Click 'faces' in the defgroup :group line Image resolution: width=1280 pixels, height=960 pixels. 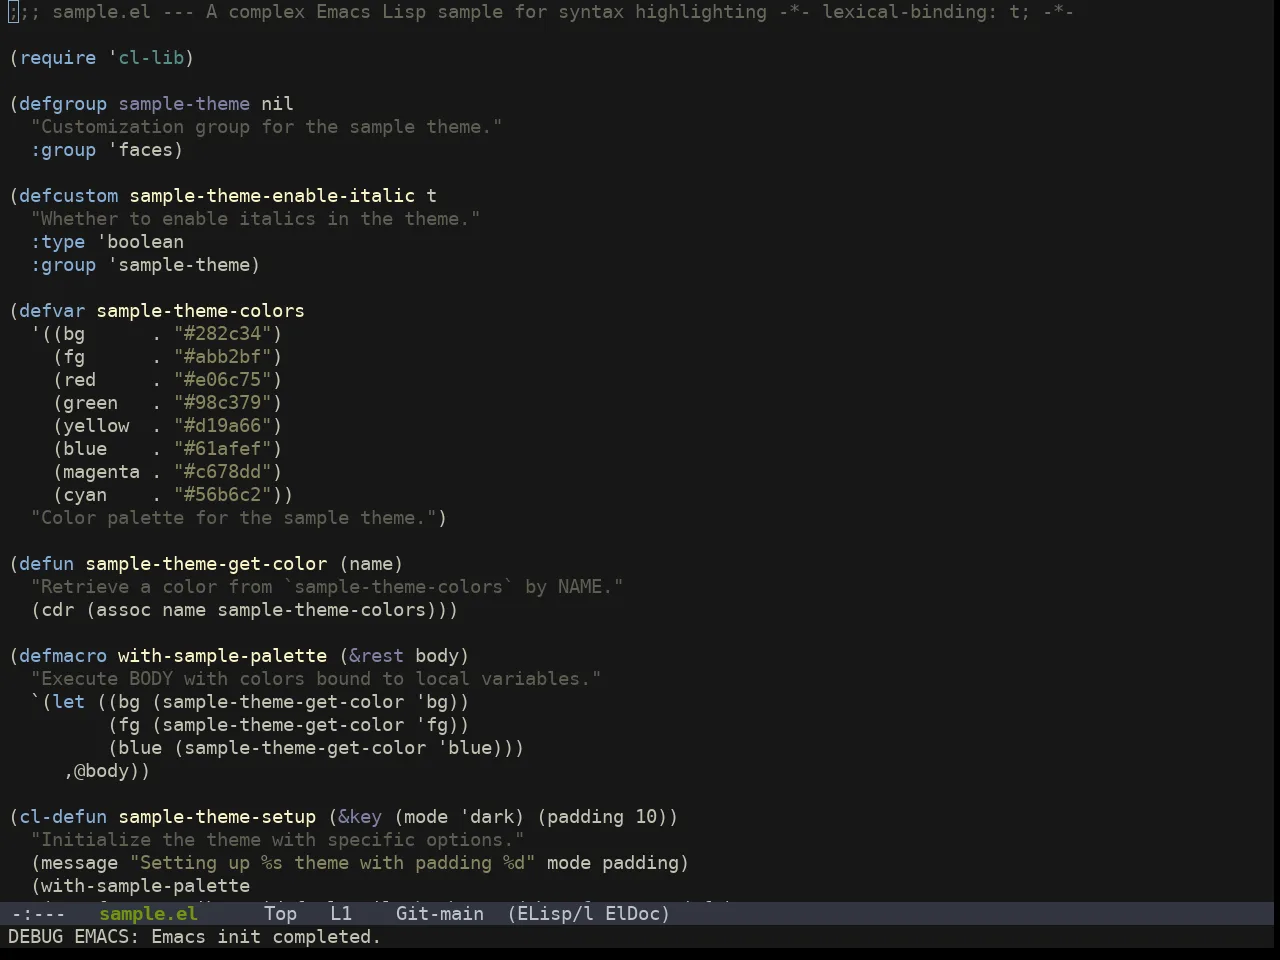146,150
